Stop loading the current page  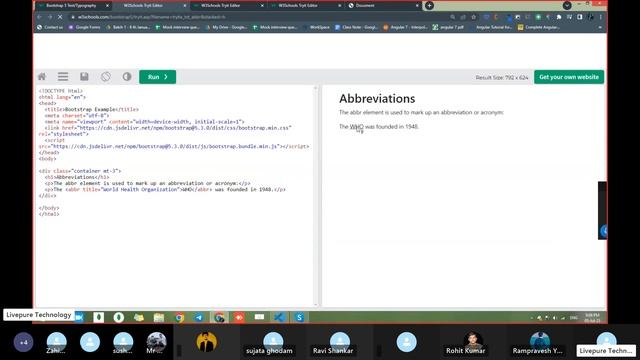(x=60, y=17)
